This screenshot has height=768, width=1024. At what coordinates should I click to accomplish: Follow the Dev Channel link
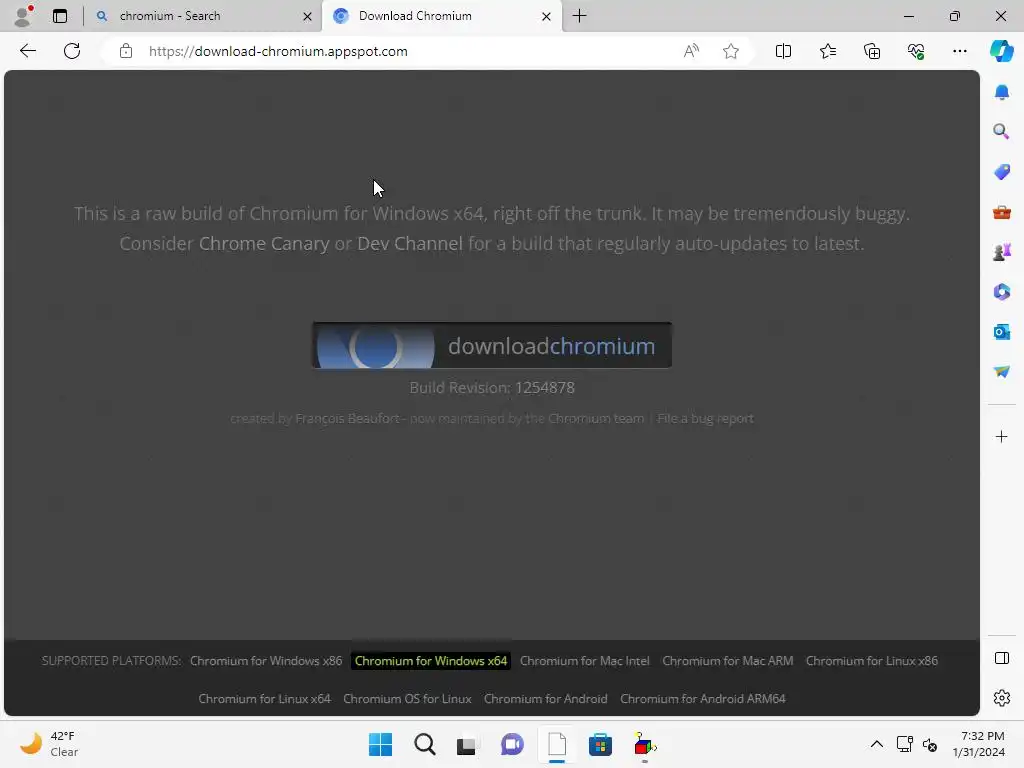[x=409, y=244]
